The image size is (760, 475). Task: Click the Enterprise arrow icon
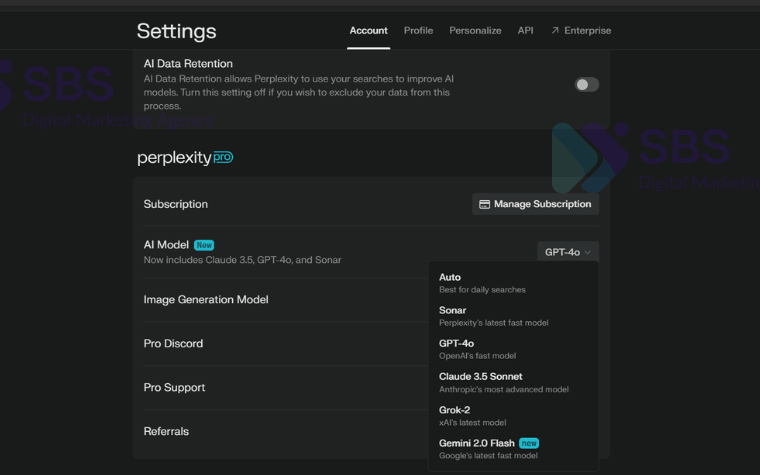(x=555, y=31)
